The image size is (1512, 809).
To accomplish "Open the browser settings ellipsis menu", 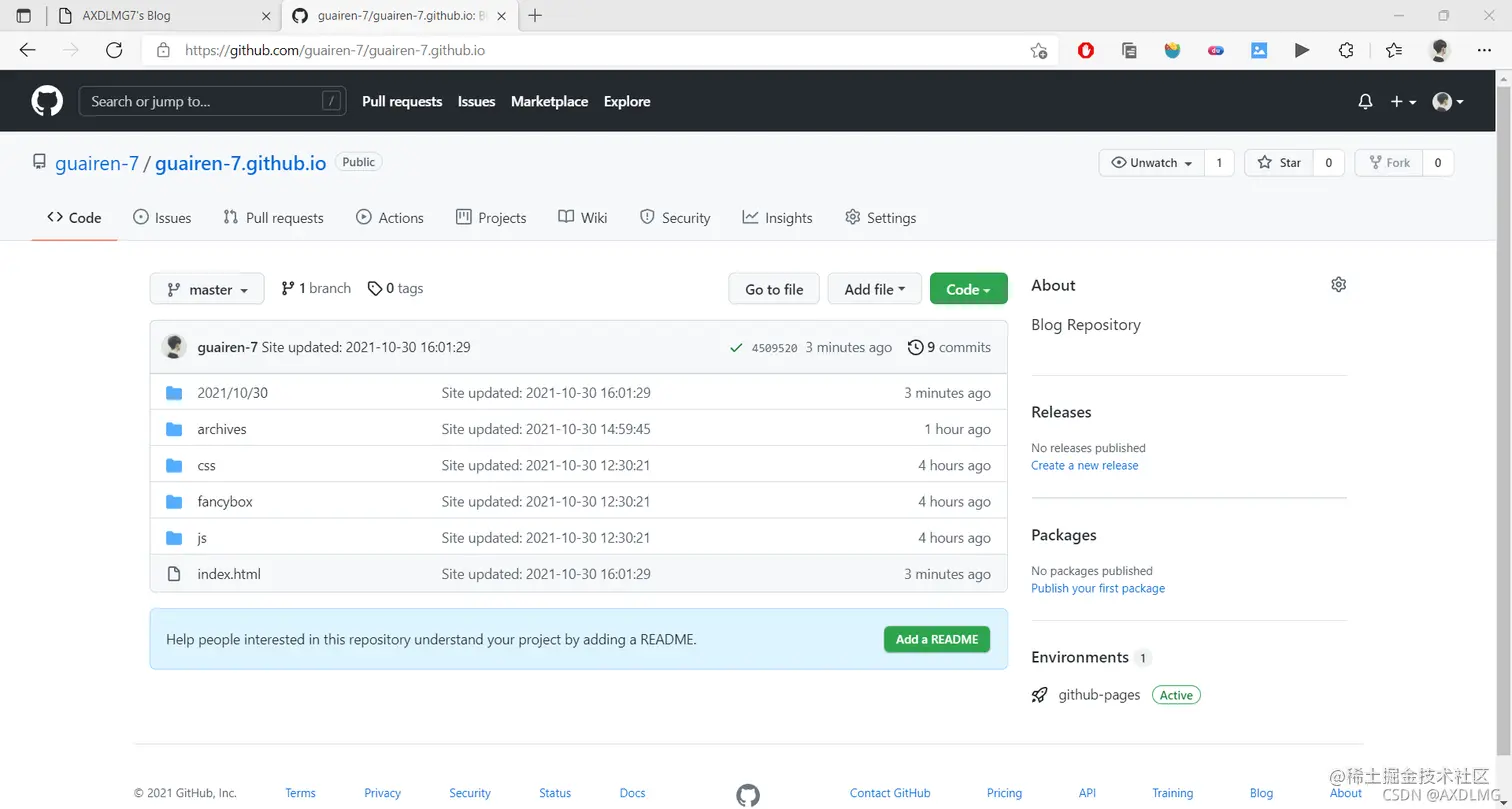I will coord(1484,50).
